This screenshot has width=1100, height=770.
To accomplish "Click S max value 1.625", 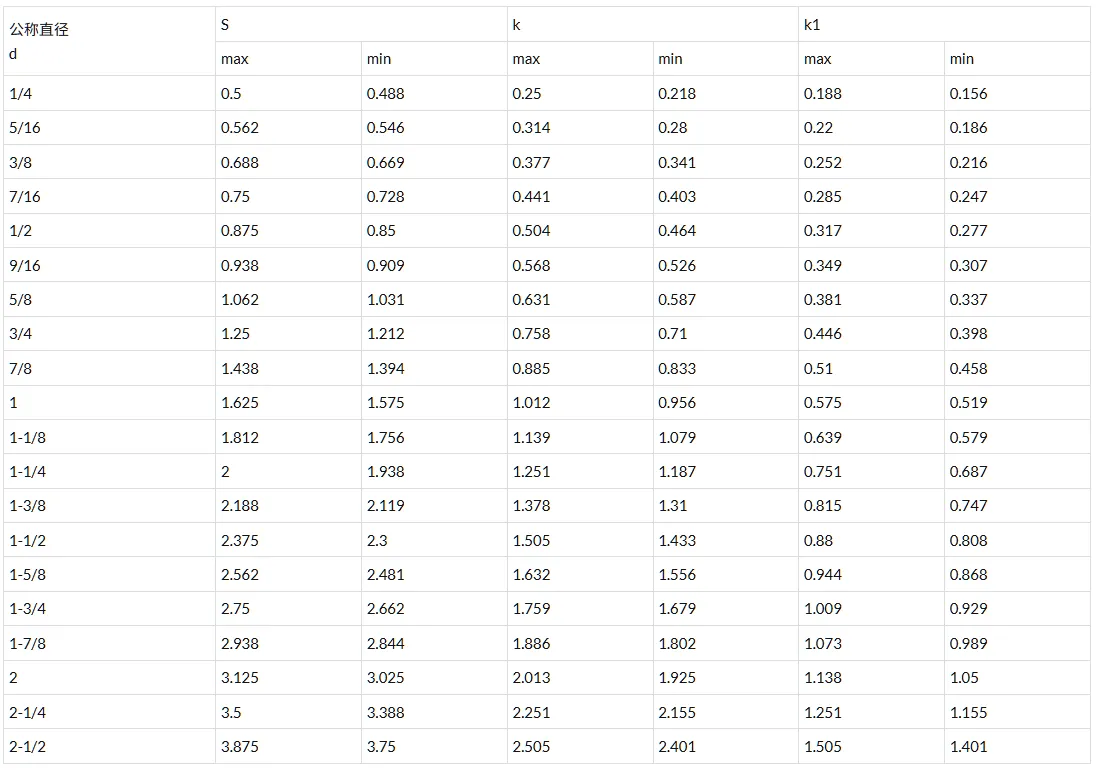I will pyautogui.click(x=239, y=403).
